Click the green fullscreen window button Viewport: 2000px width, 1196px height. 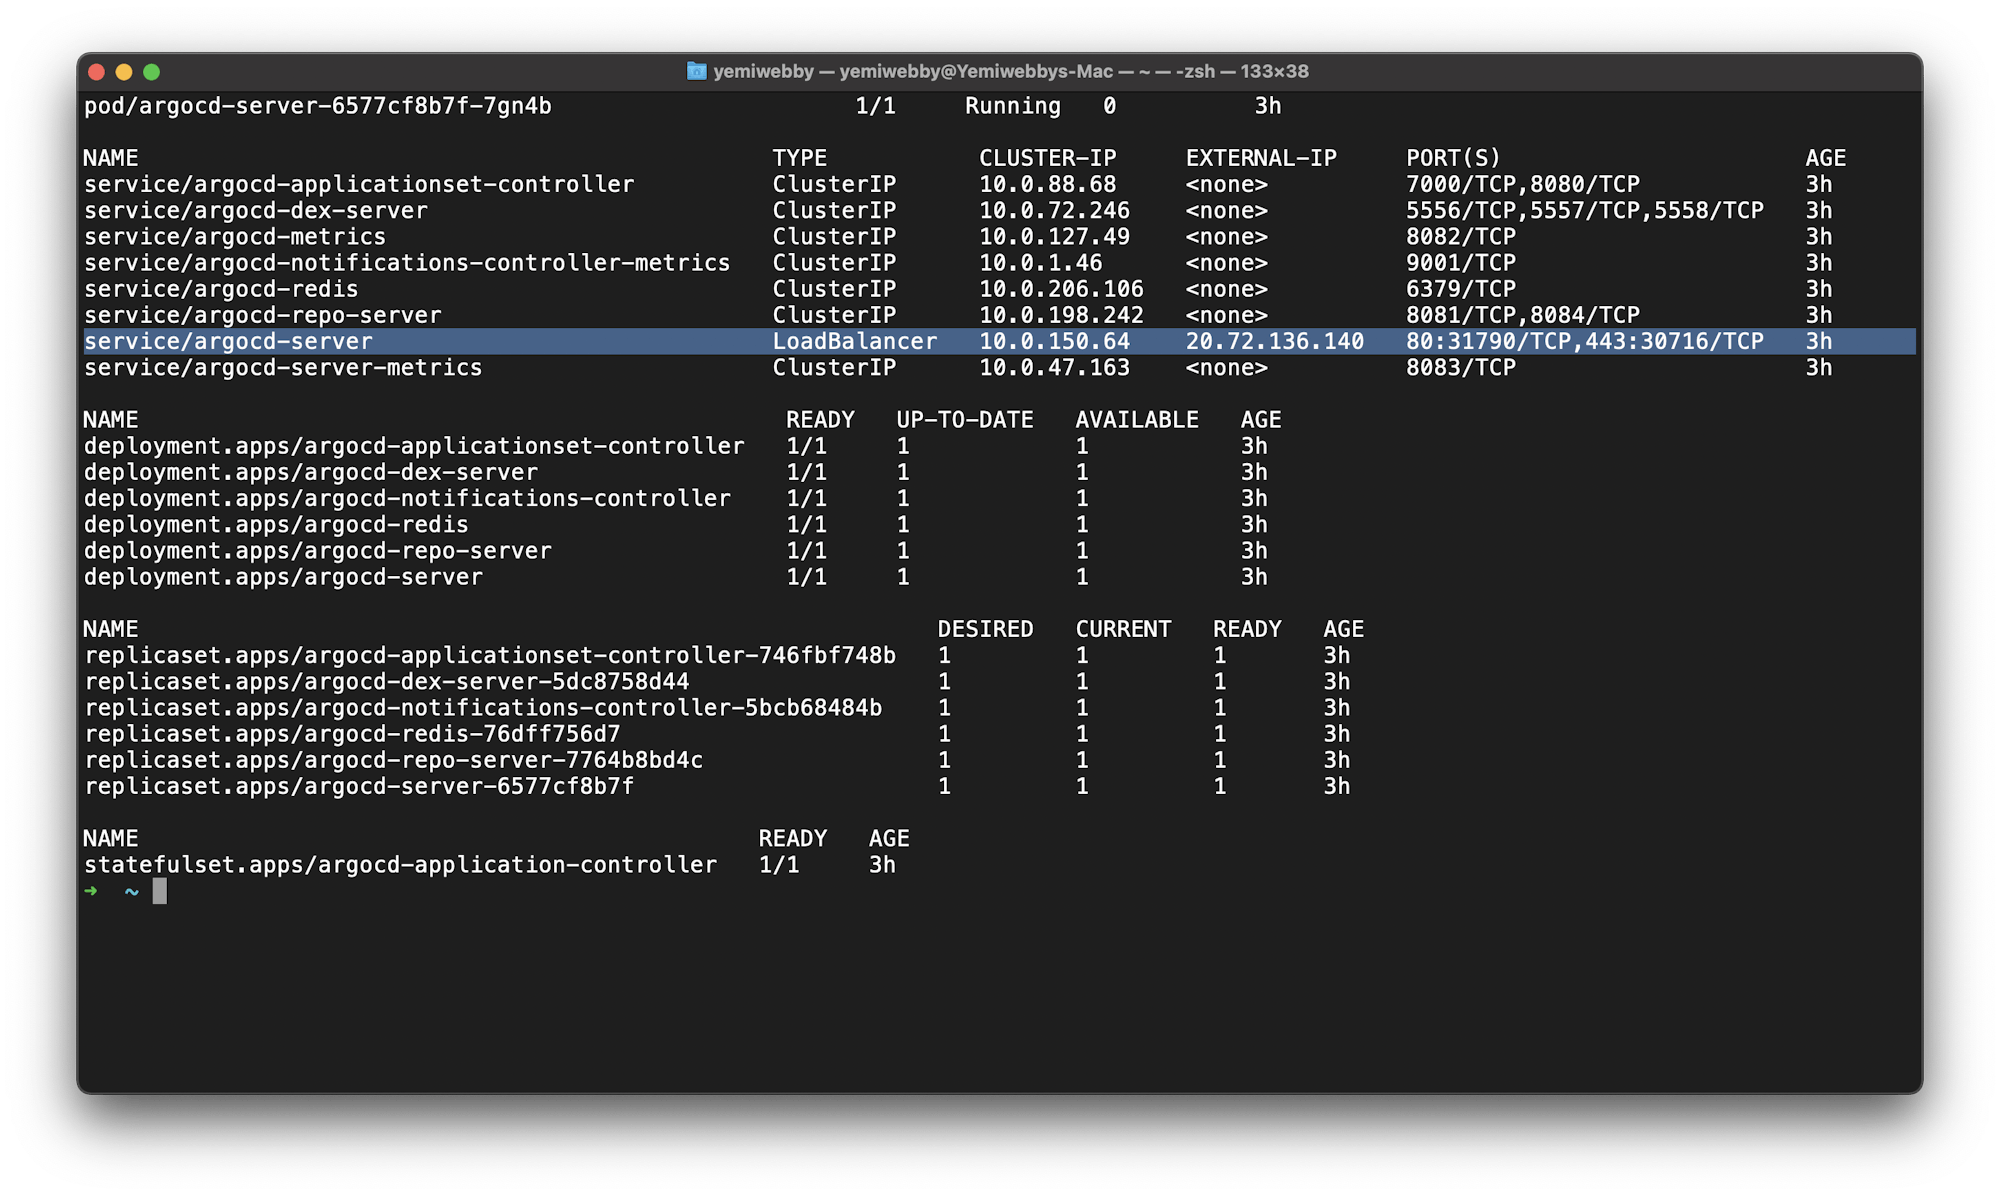[x=152, y=72]
